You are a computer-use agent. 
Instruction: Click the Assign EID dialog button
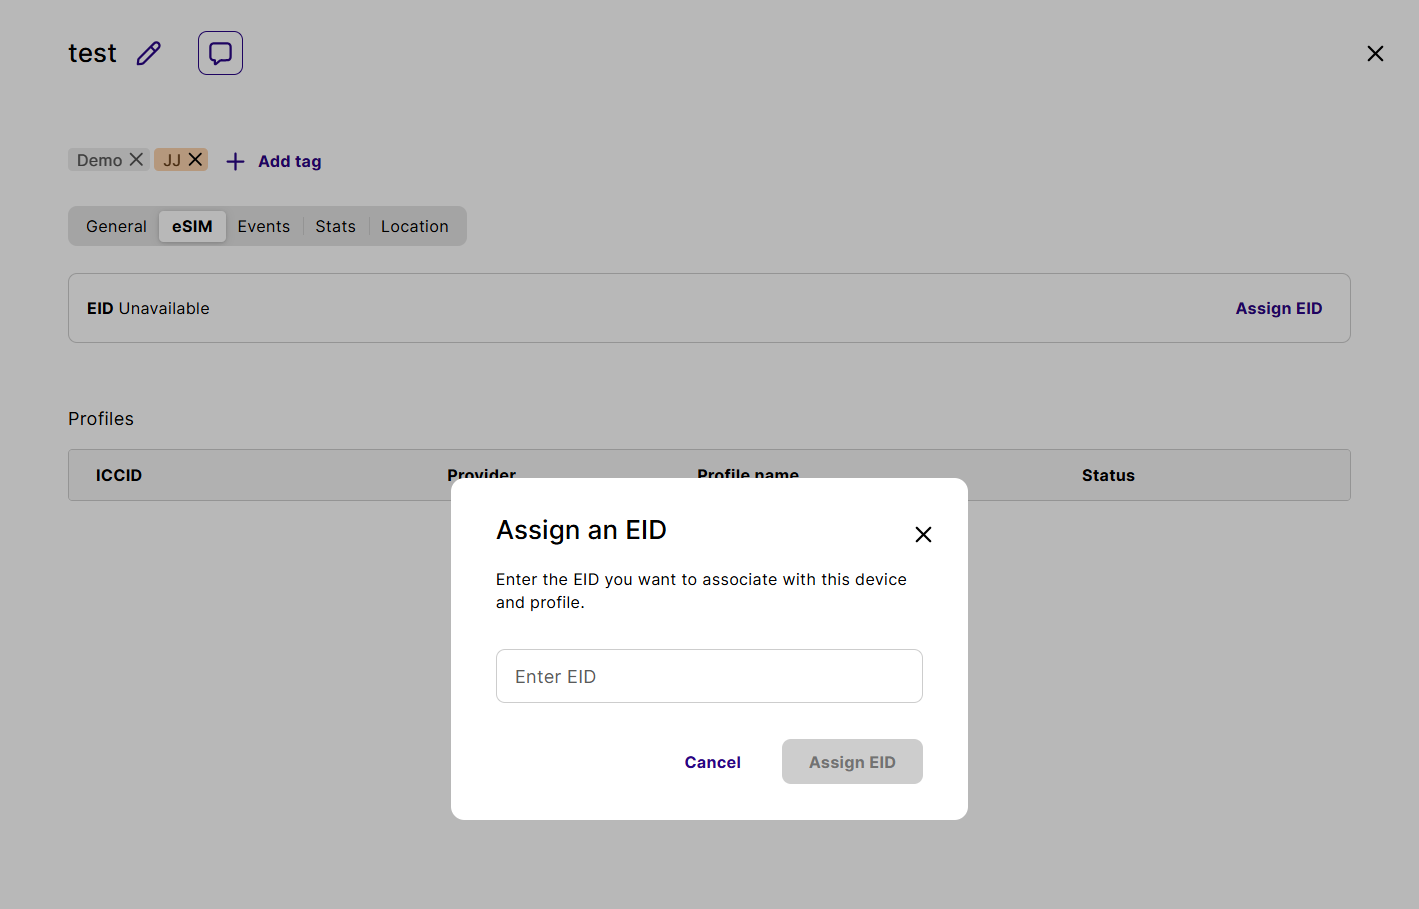click(x=852, y=762)
